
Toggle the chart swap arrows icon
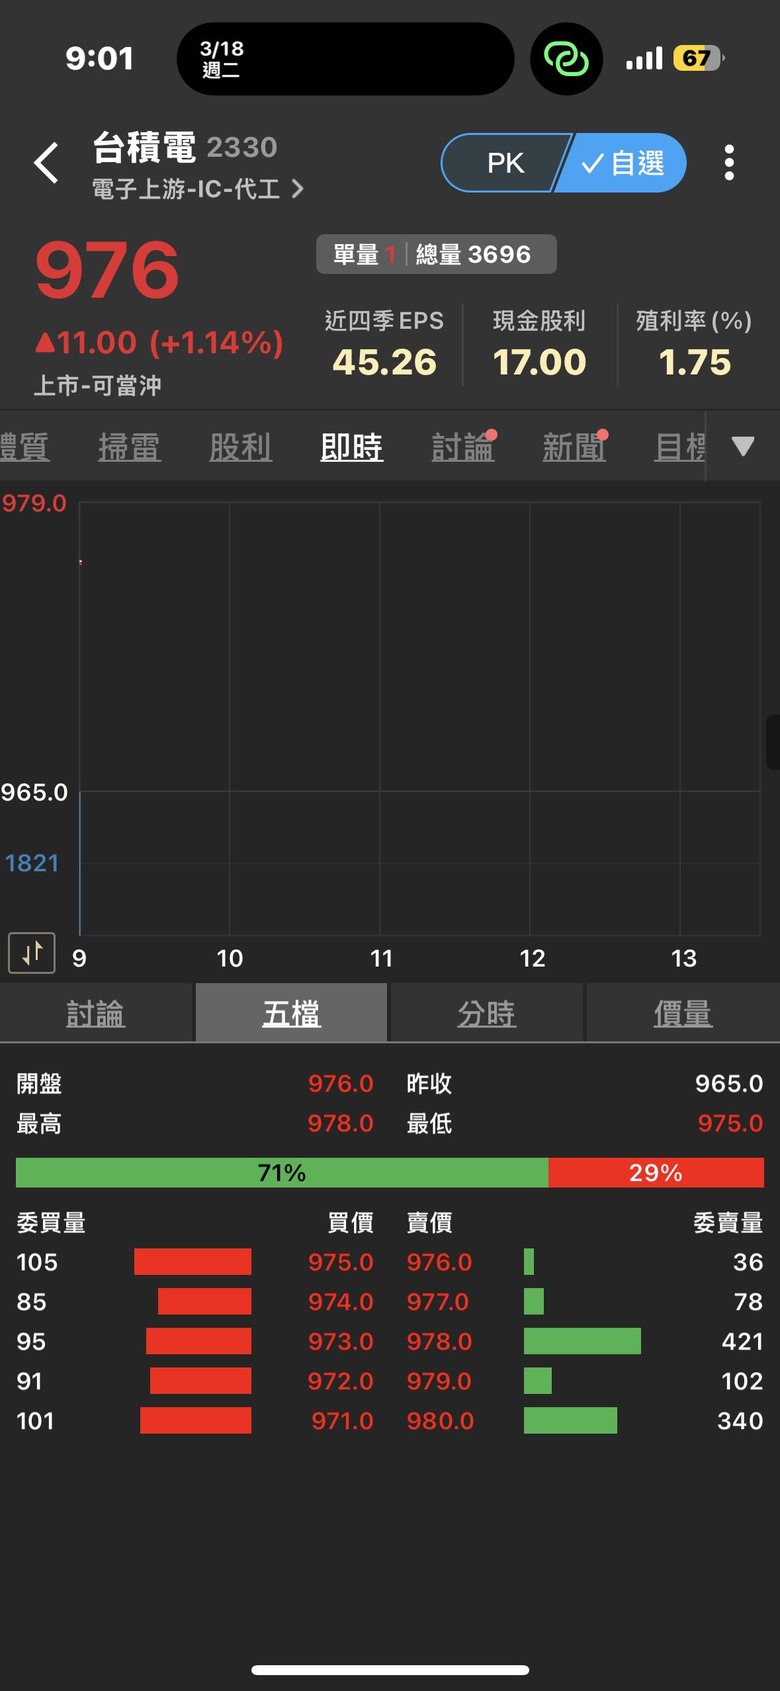pos(32,952)
